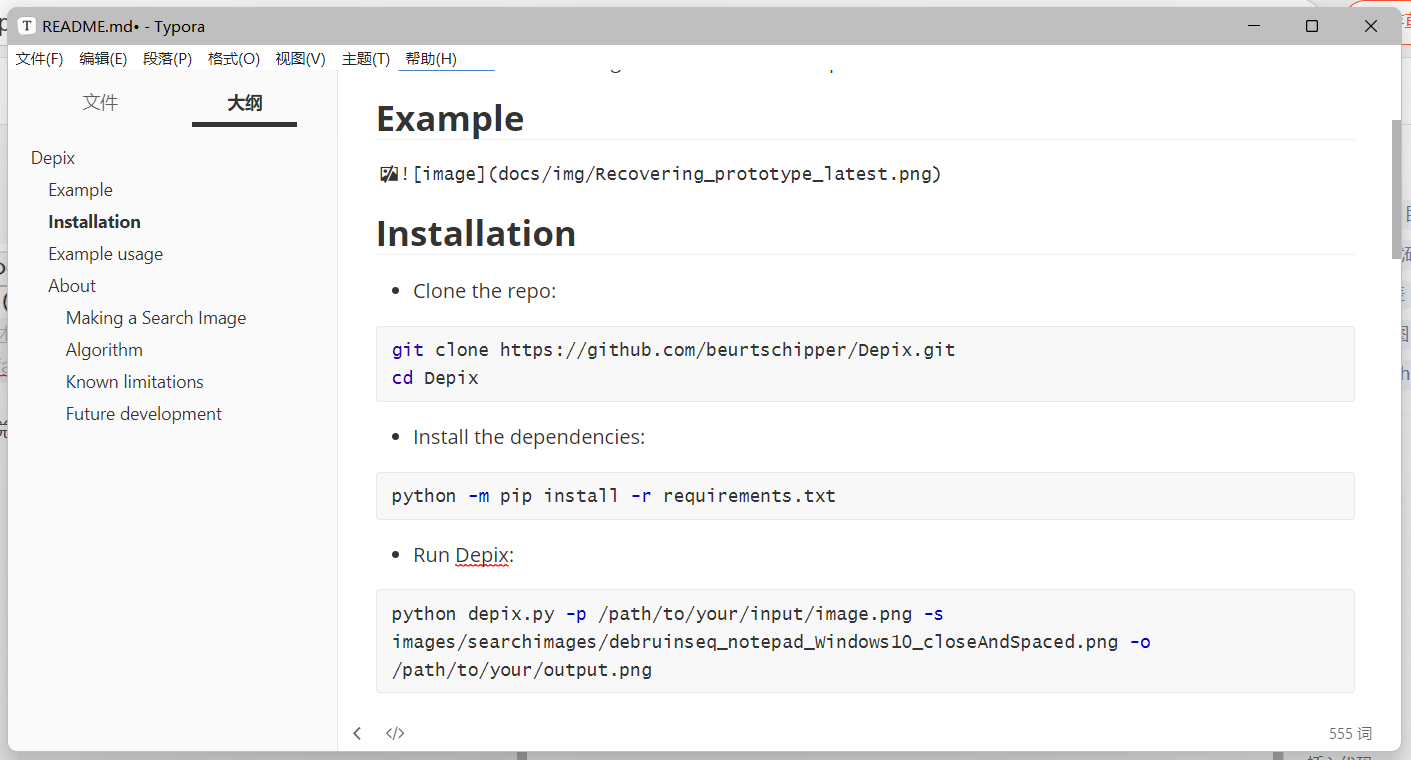
Task: Open the 主题(T) menu
Action: (366, 59)
